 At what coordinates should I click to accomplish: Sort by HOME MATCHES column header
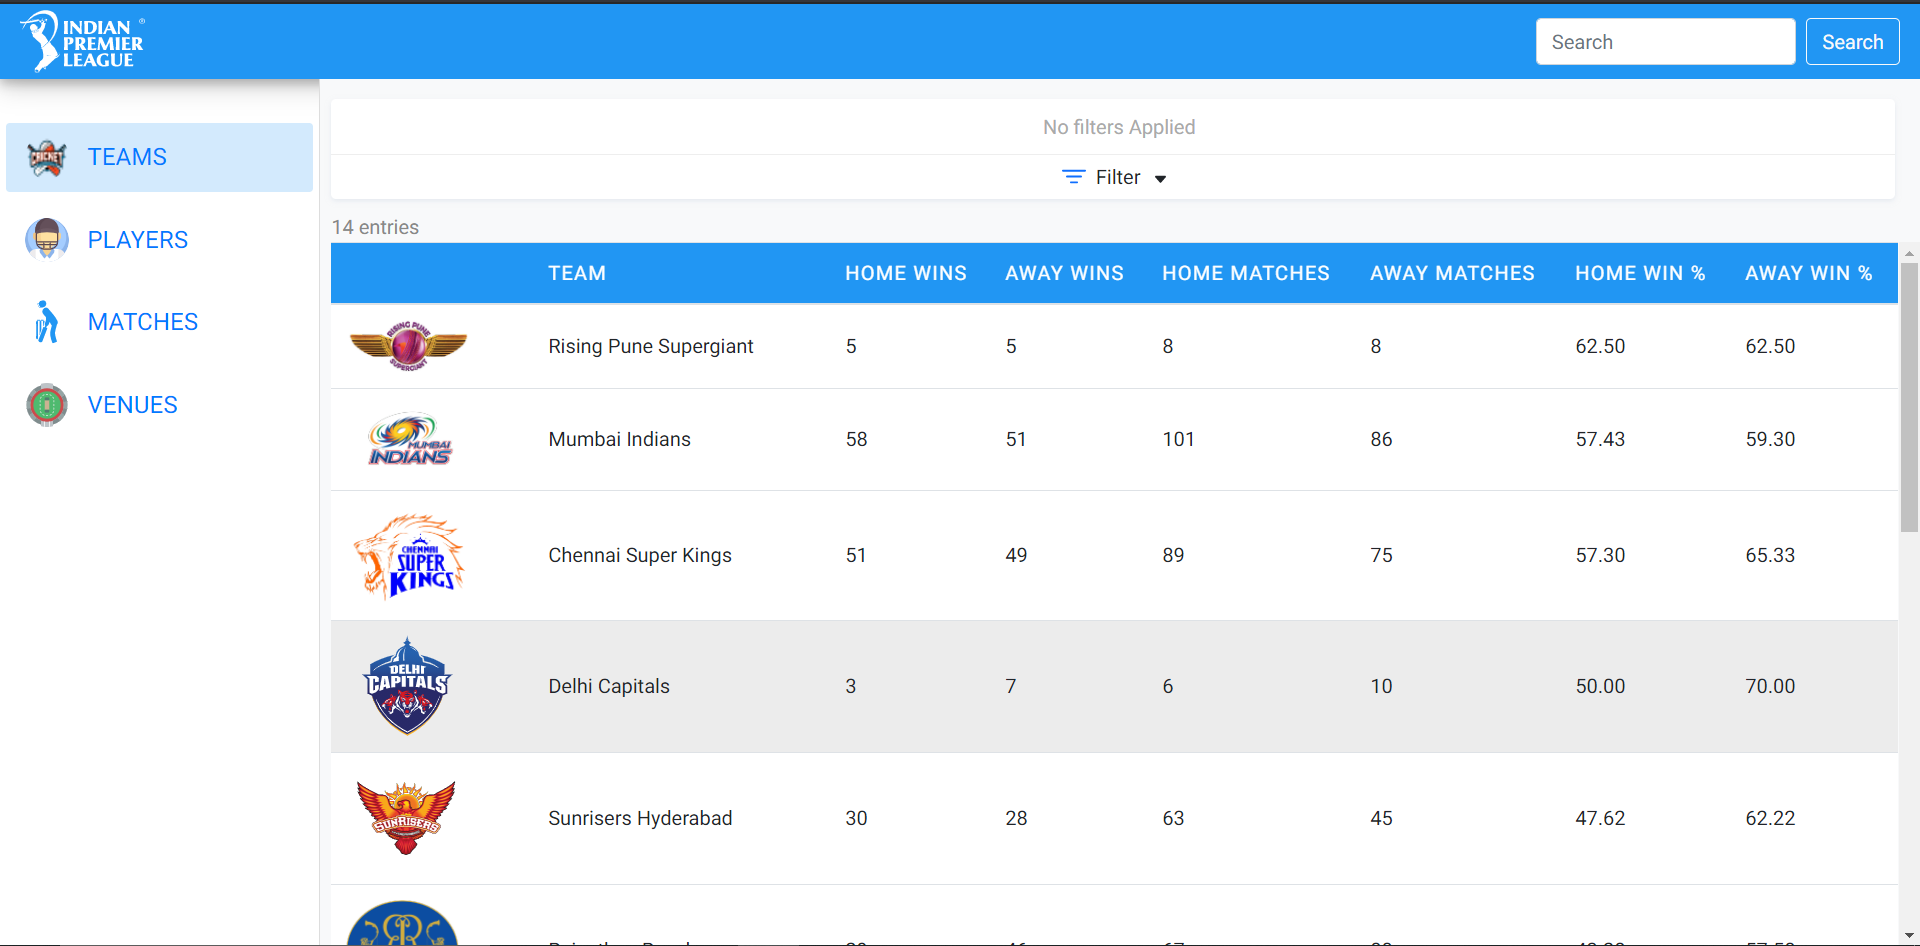[x=1246, y=273]
